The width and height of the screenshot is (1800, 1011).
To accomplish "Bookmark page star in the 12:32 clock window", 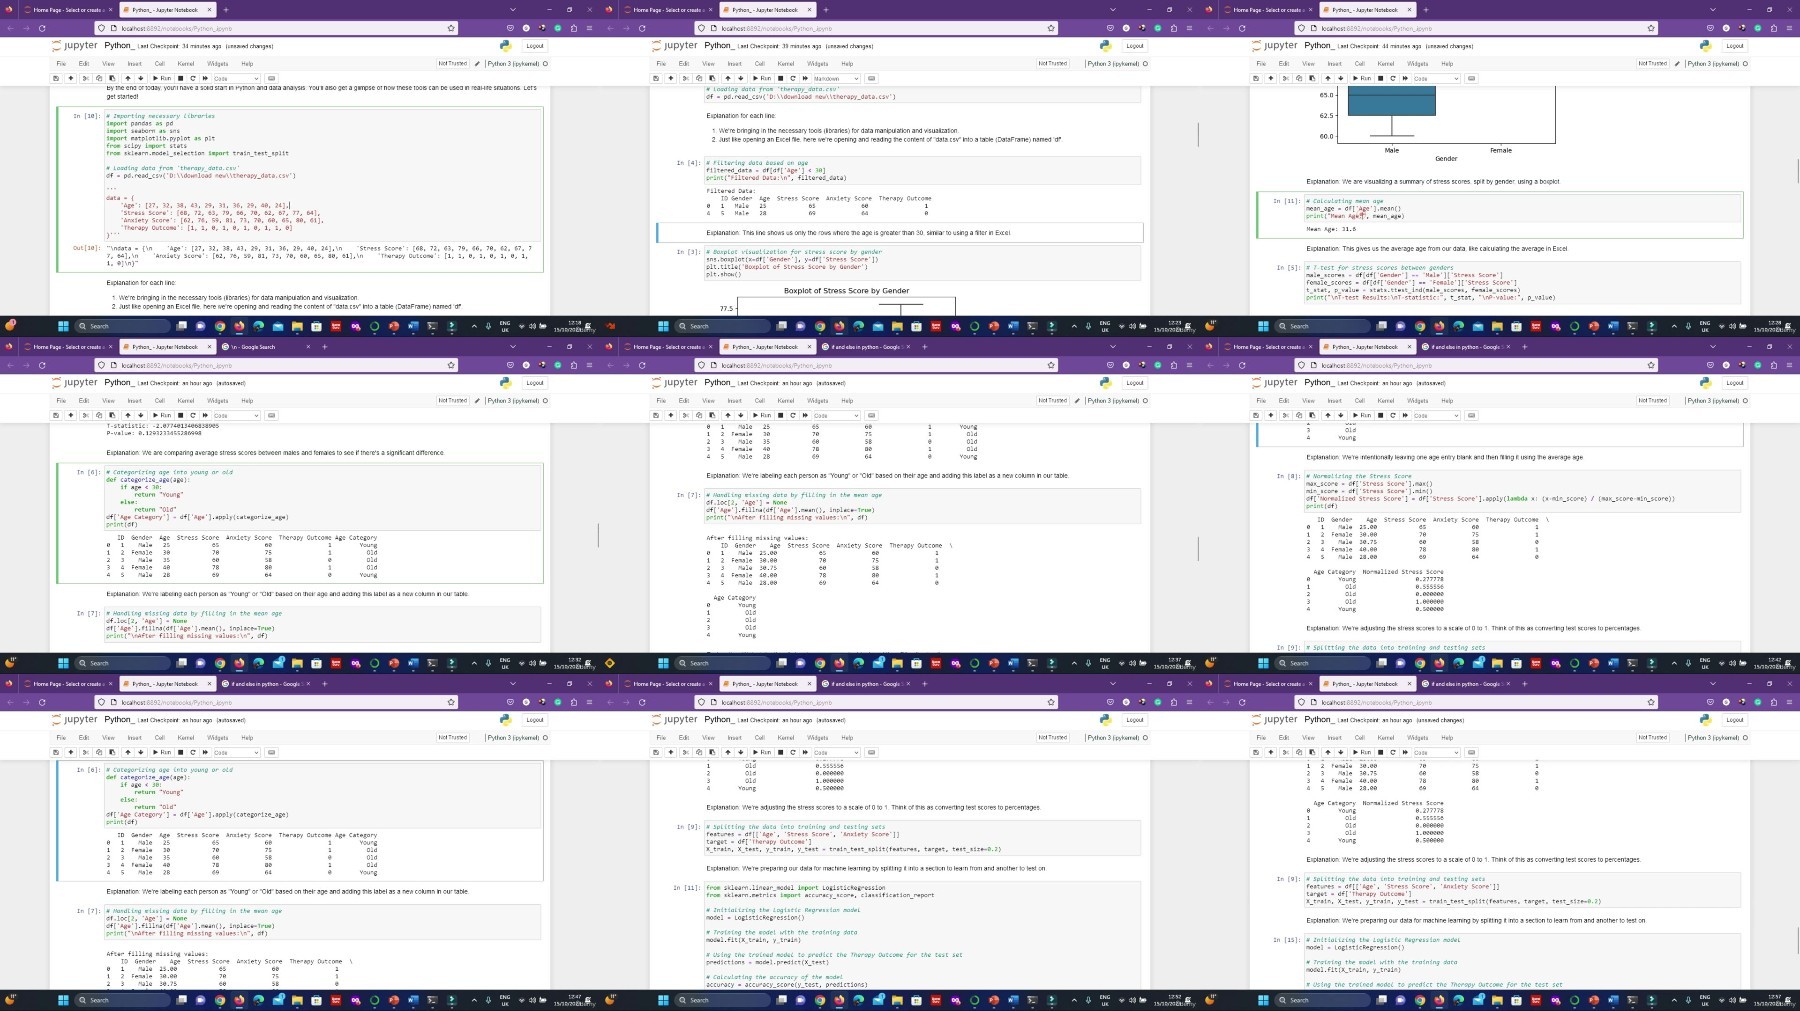I will click(x=451, y=365).
